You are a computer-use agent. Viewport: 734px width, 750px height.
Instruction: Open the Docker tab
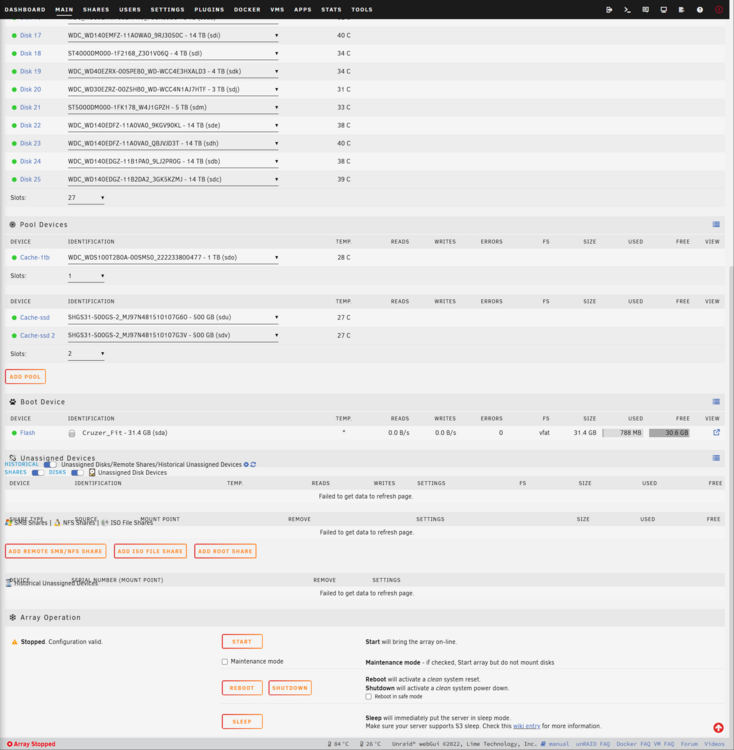[247, 10]
